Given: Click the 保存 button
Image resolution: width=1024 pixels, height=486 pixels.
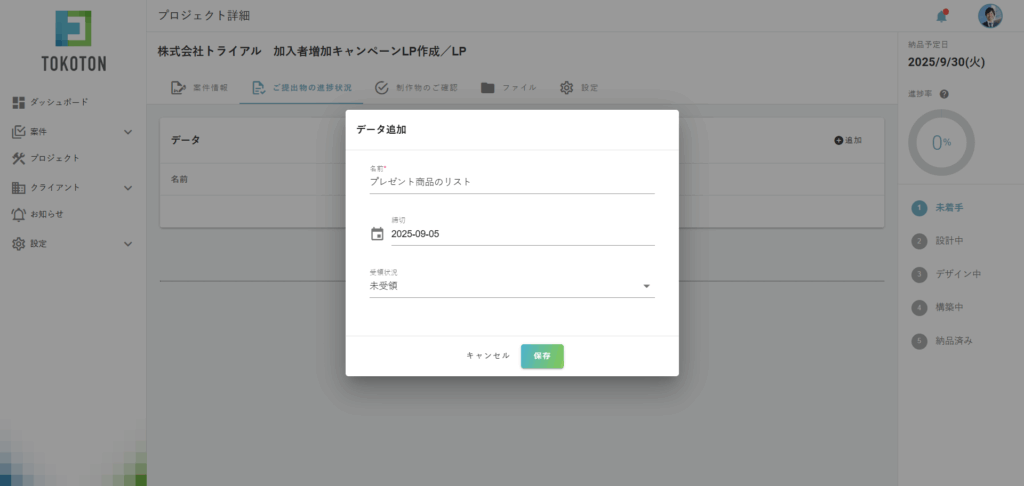Looking at the screenshot, I should click(x=542, y=356).
